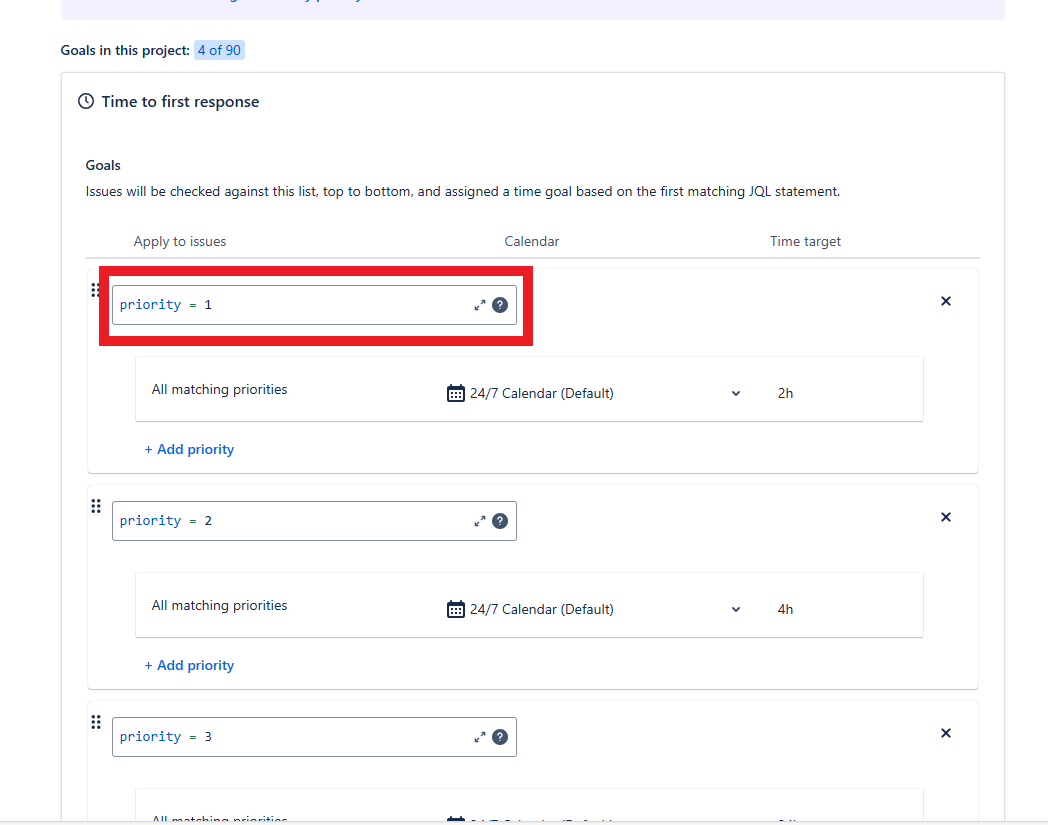Open help for the priority = 2 JQL field

click(x=500, y=521)
